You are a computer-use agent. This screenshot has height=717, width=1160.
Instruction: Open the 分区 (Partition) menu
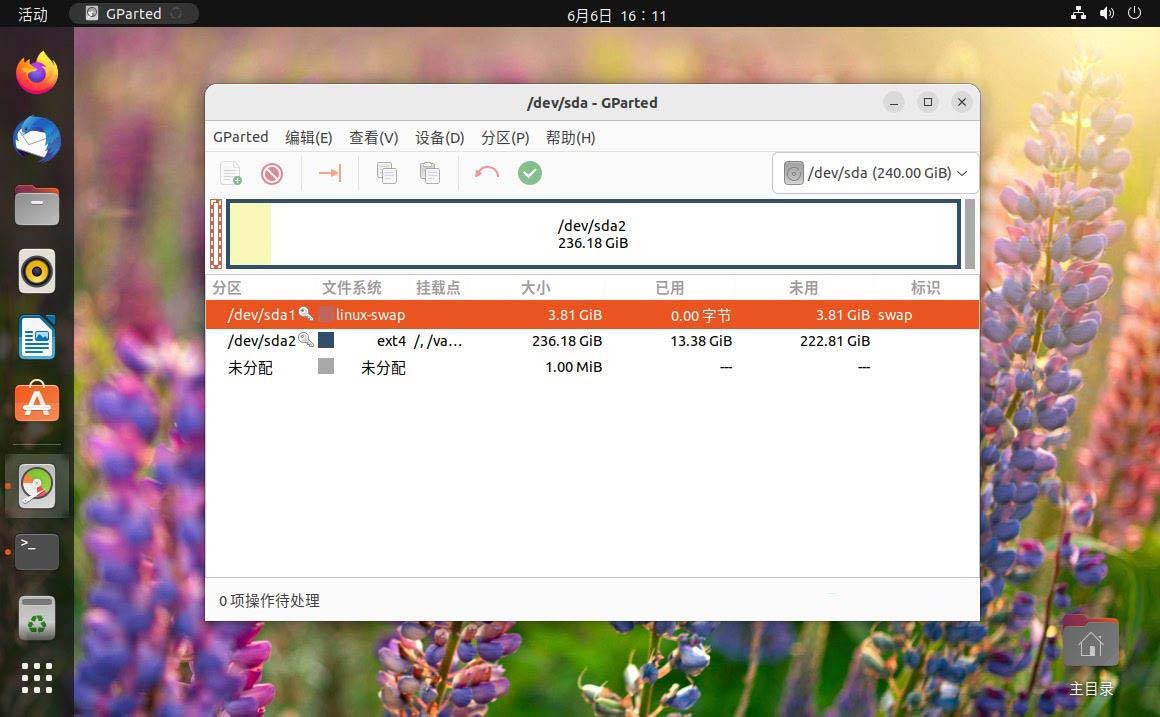click(505, 137)
